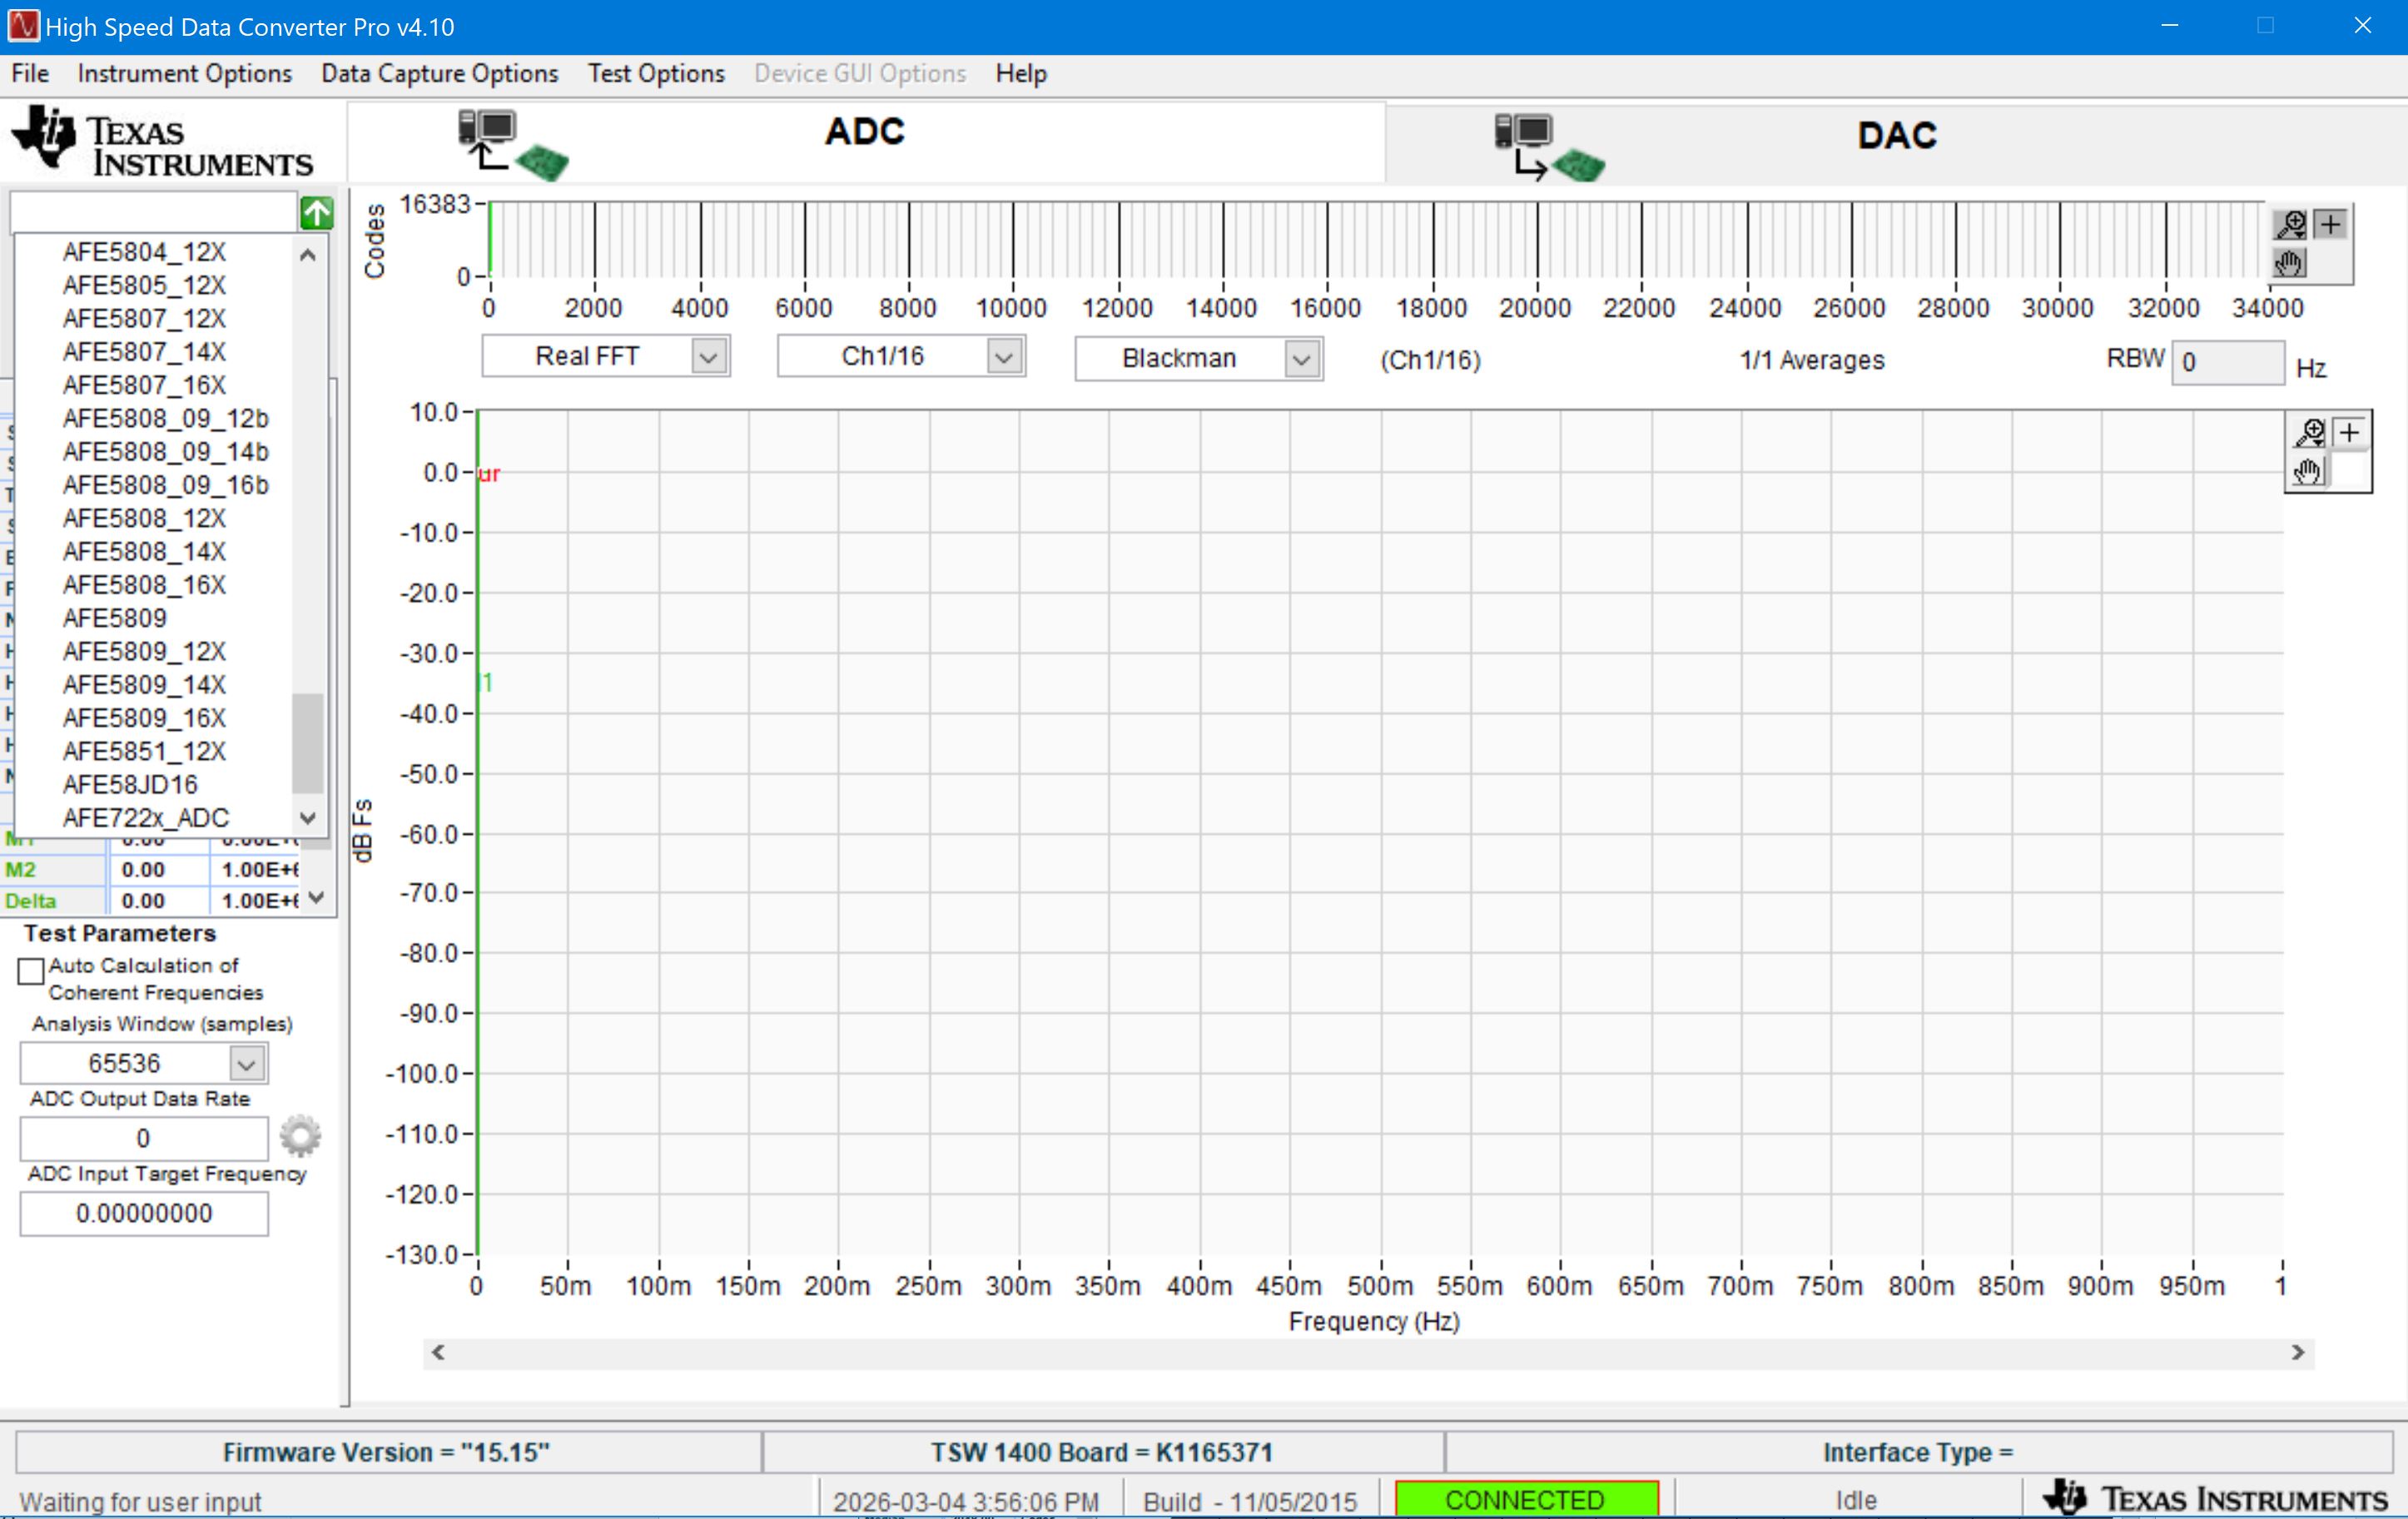Image resolution: width=2408 pixels, height=1519 pixels.
Task: Select AFE5809 from device list
Action: click(115, 618)
